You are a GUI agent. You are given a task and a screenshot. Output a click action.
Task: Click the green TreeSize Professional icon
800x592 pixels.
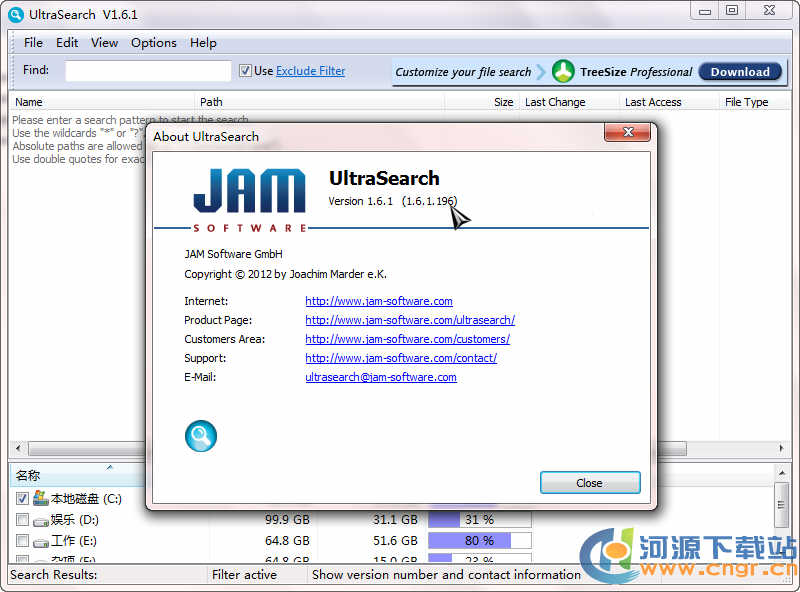pos(564,71)
